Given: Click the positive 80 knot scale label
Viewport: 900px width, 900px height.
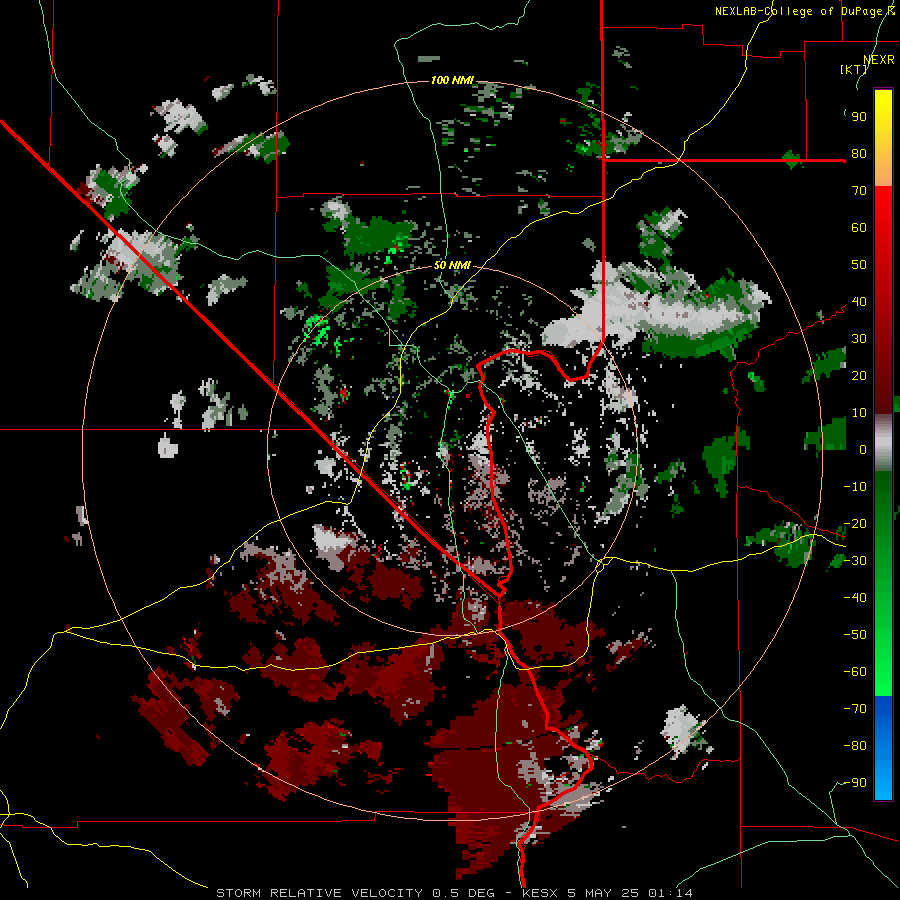Looking at the screenshot, I should coord(859,153).
